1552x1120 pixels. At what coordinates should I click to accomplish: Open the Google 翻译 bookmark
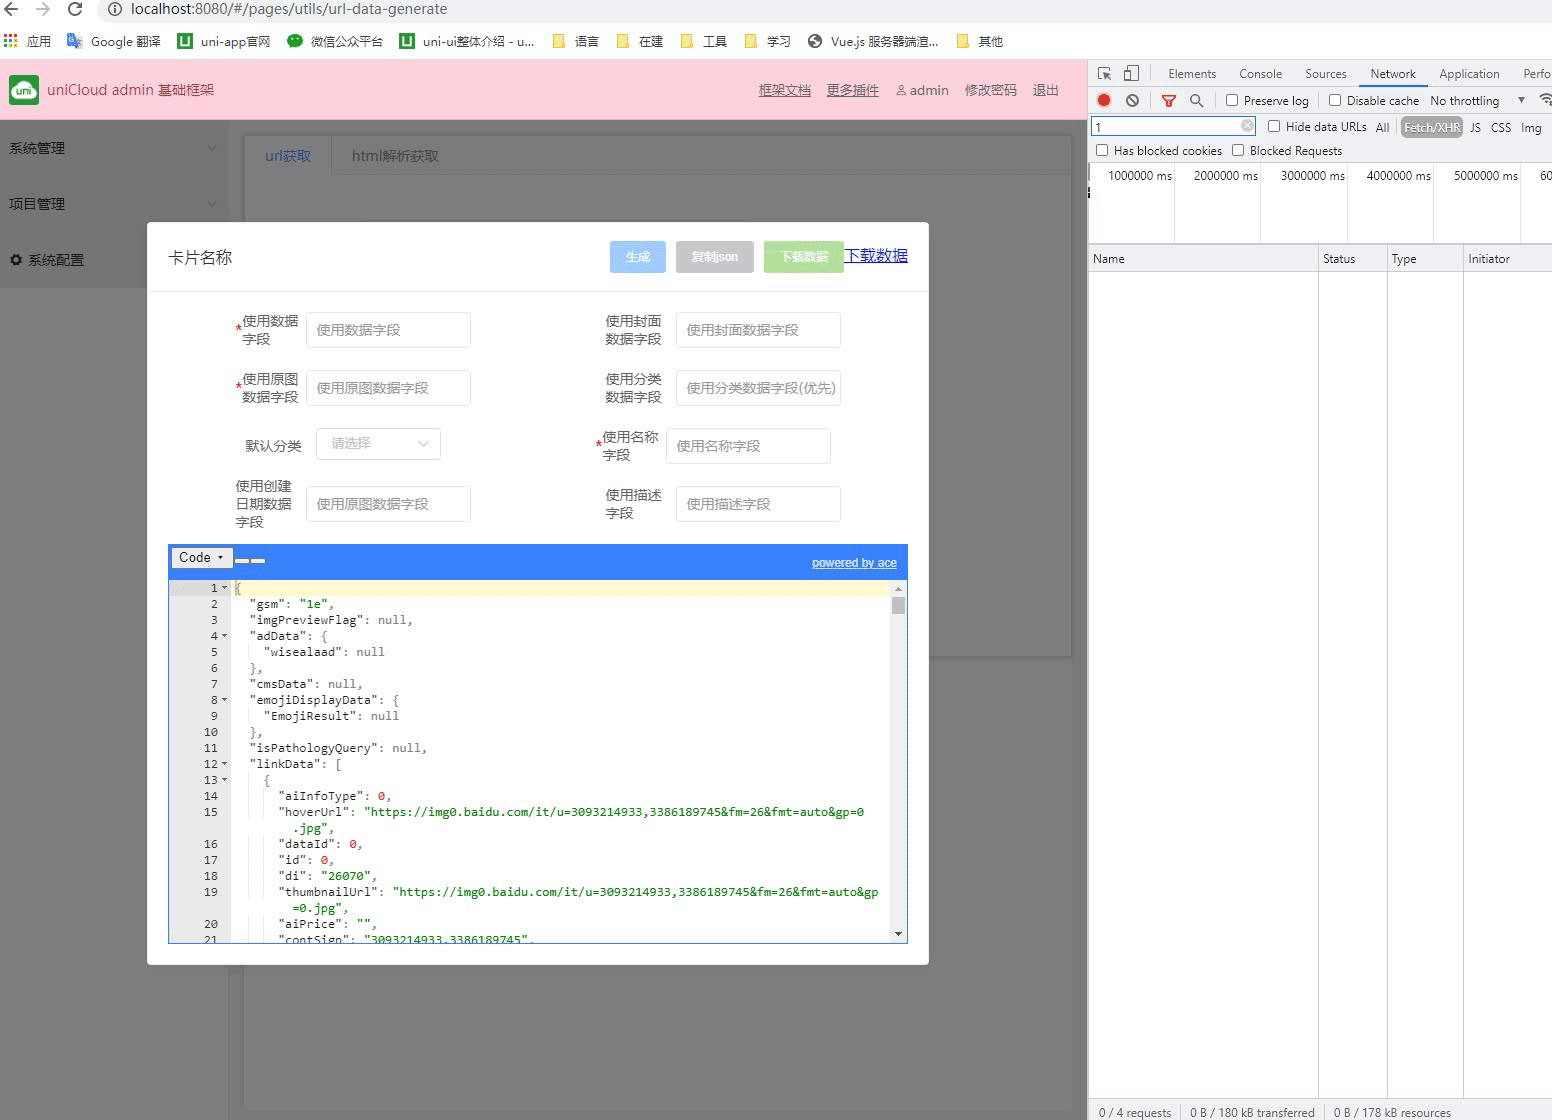(113, 41)
